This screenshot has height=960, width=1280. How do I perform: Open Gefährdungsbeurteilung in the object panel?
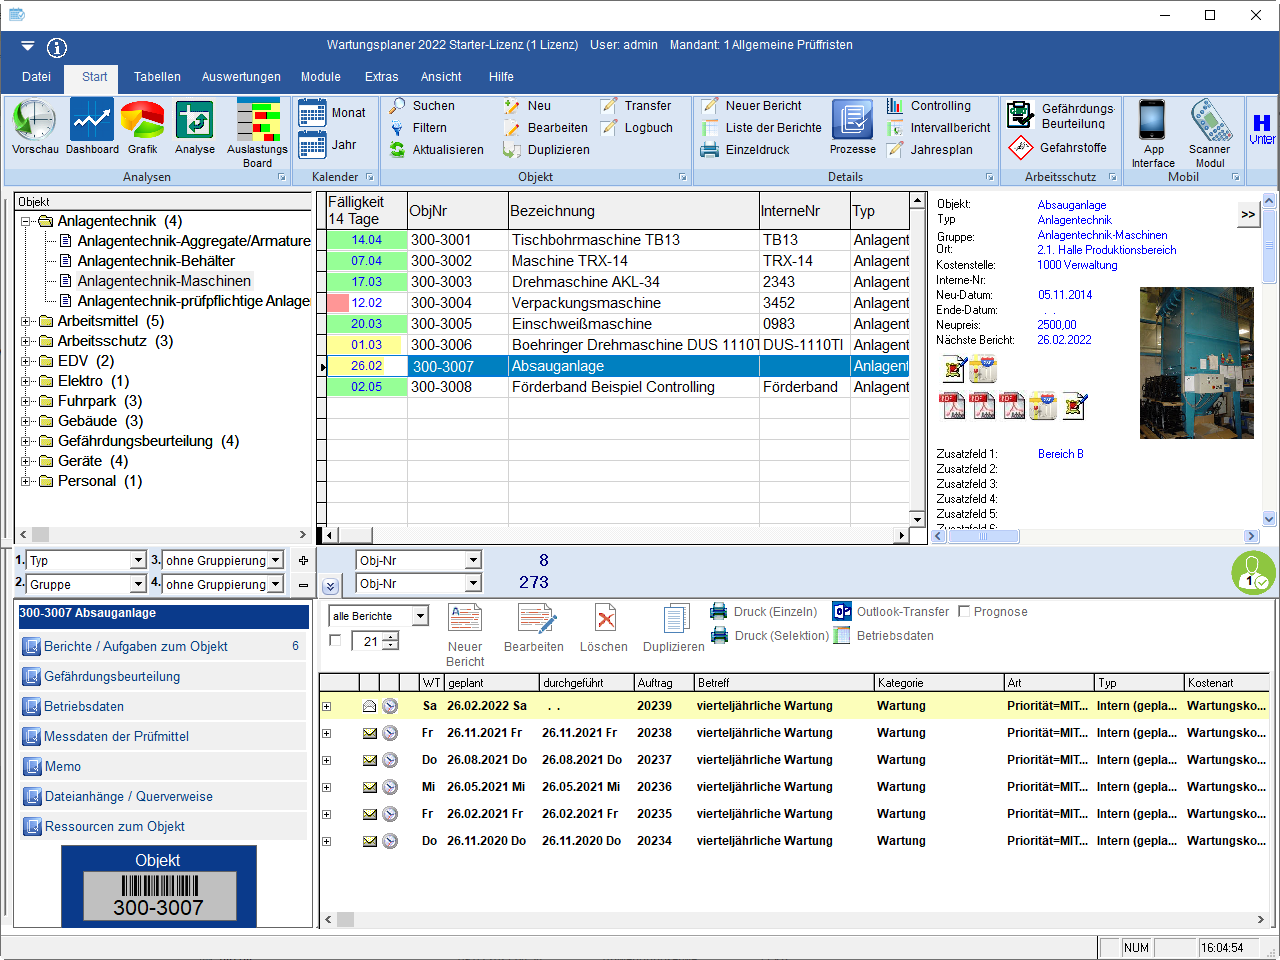(x=112, y=677)
